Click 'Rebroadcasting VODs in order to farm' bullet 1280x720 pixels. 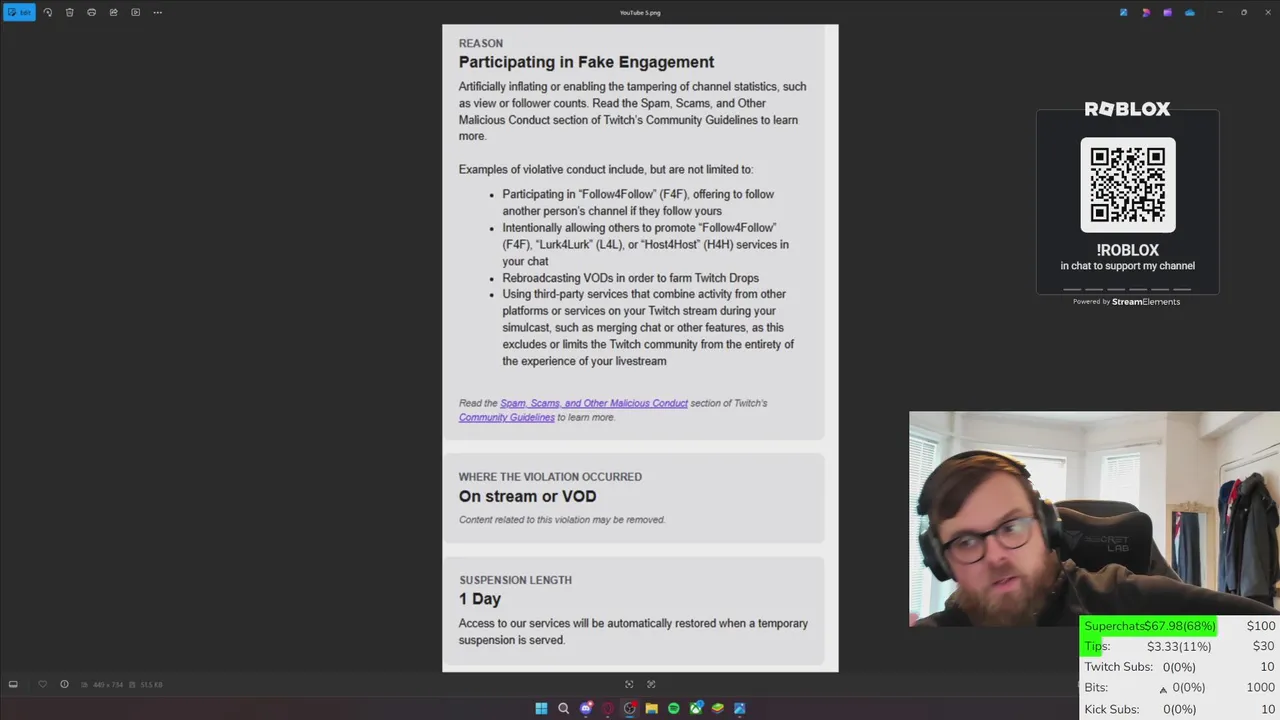point(631,278)
